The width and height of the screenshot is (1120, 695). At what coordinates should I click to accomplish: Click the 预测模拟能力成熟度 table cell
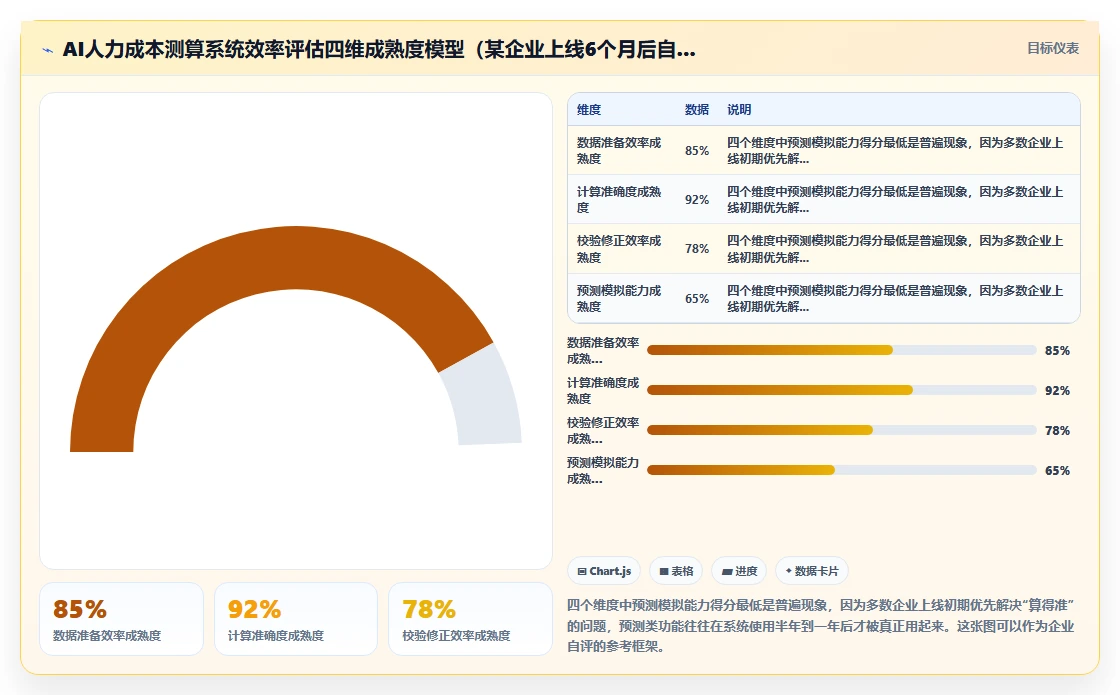click(x=619, y=299)
